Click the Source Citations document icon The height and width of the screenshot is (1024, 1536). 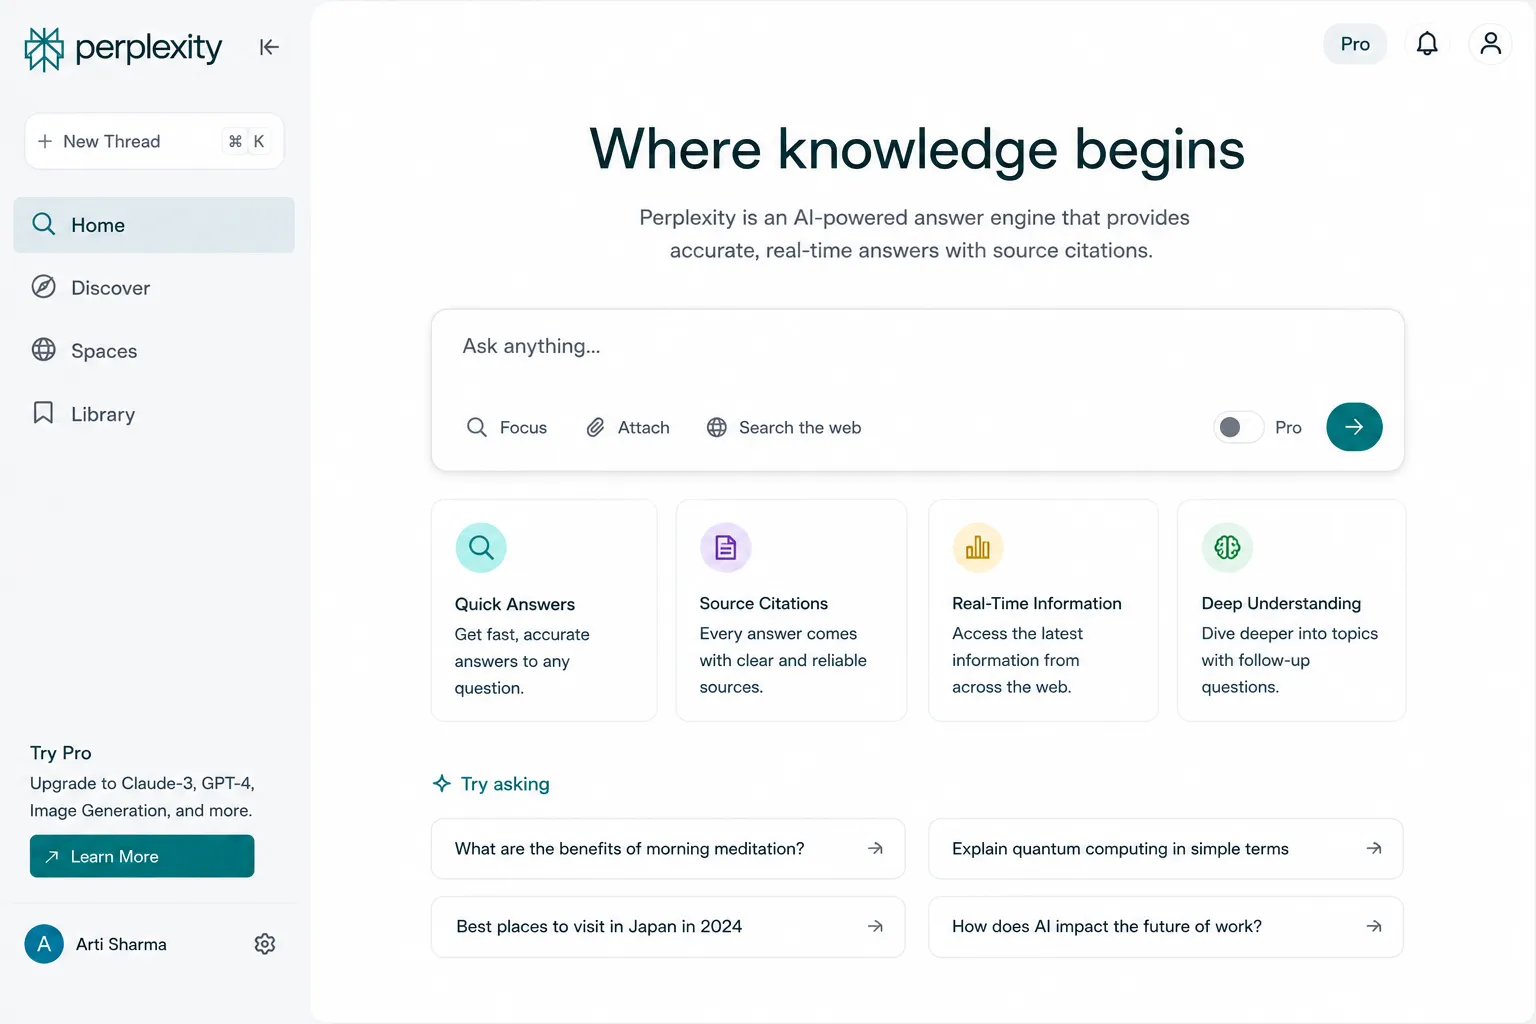726,548
